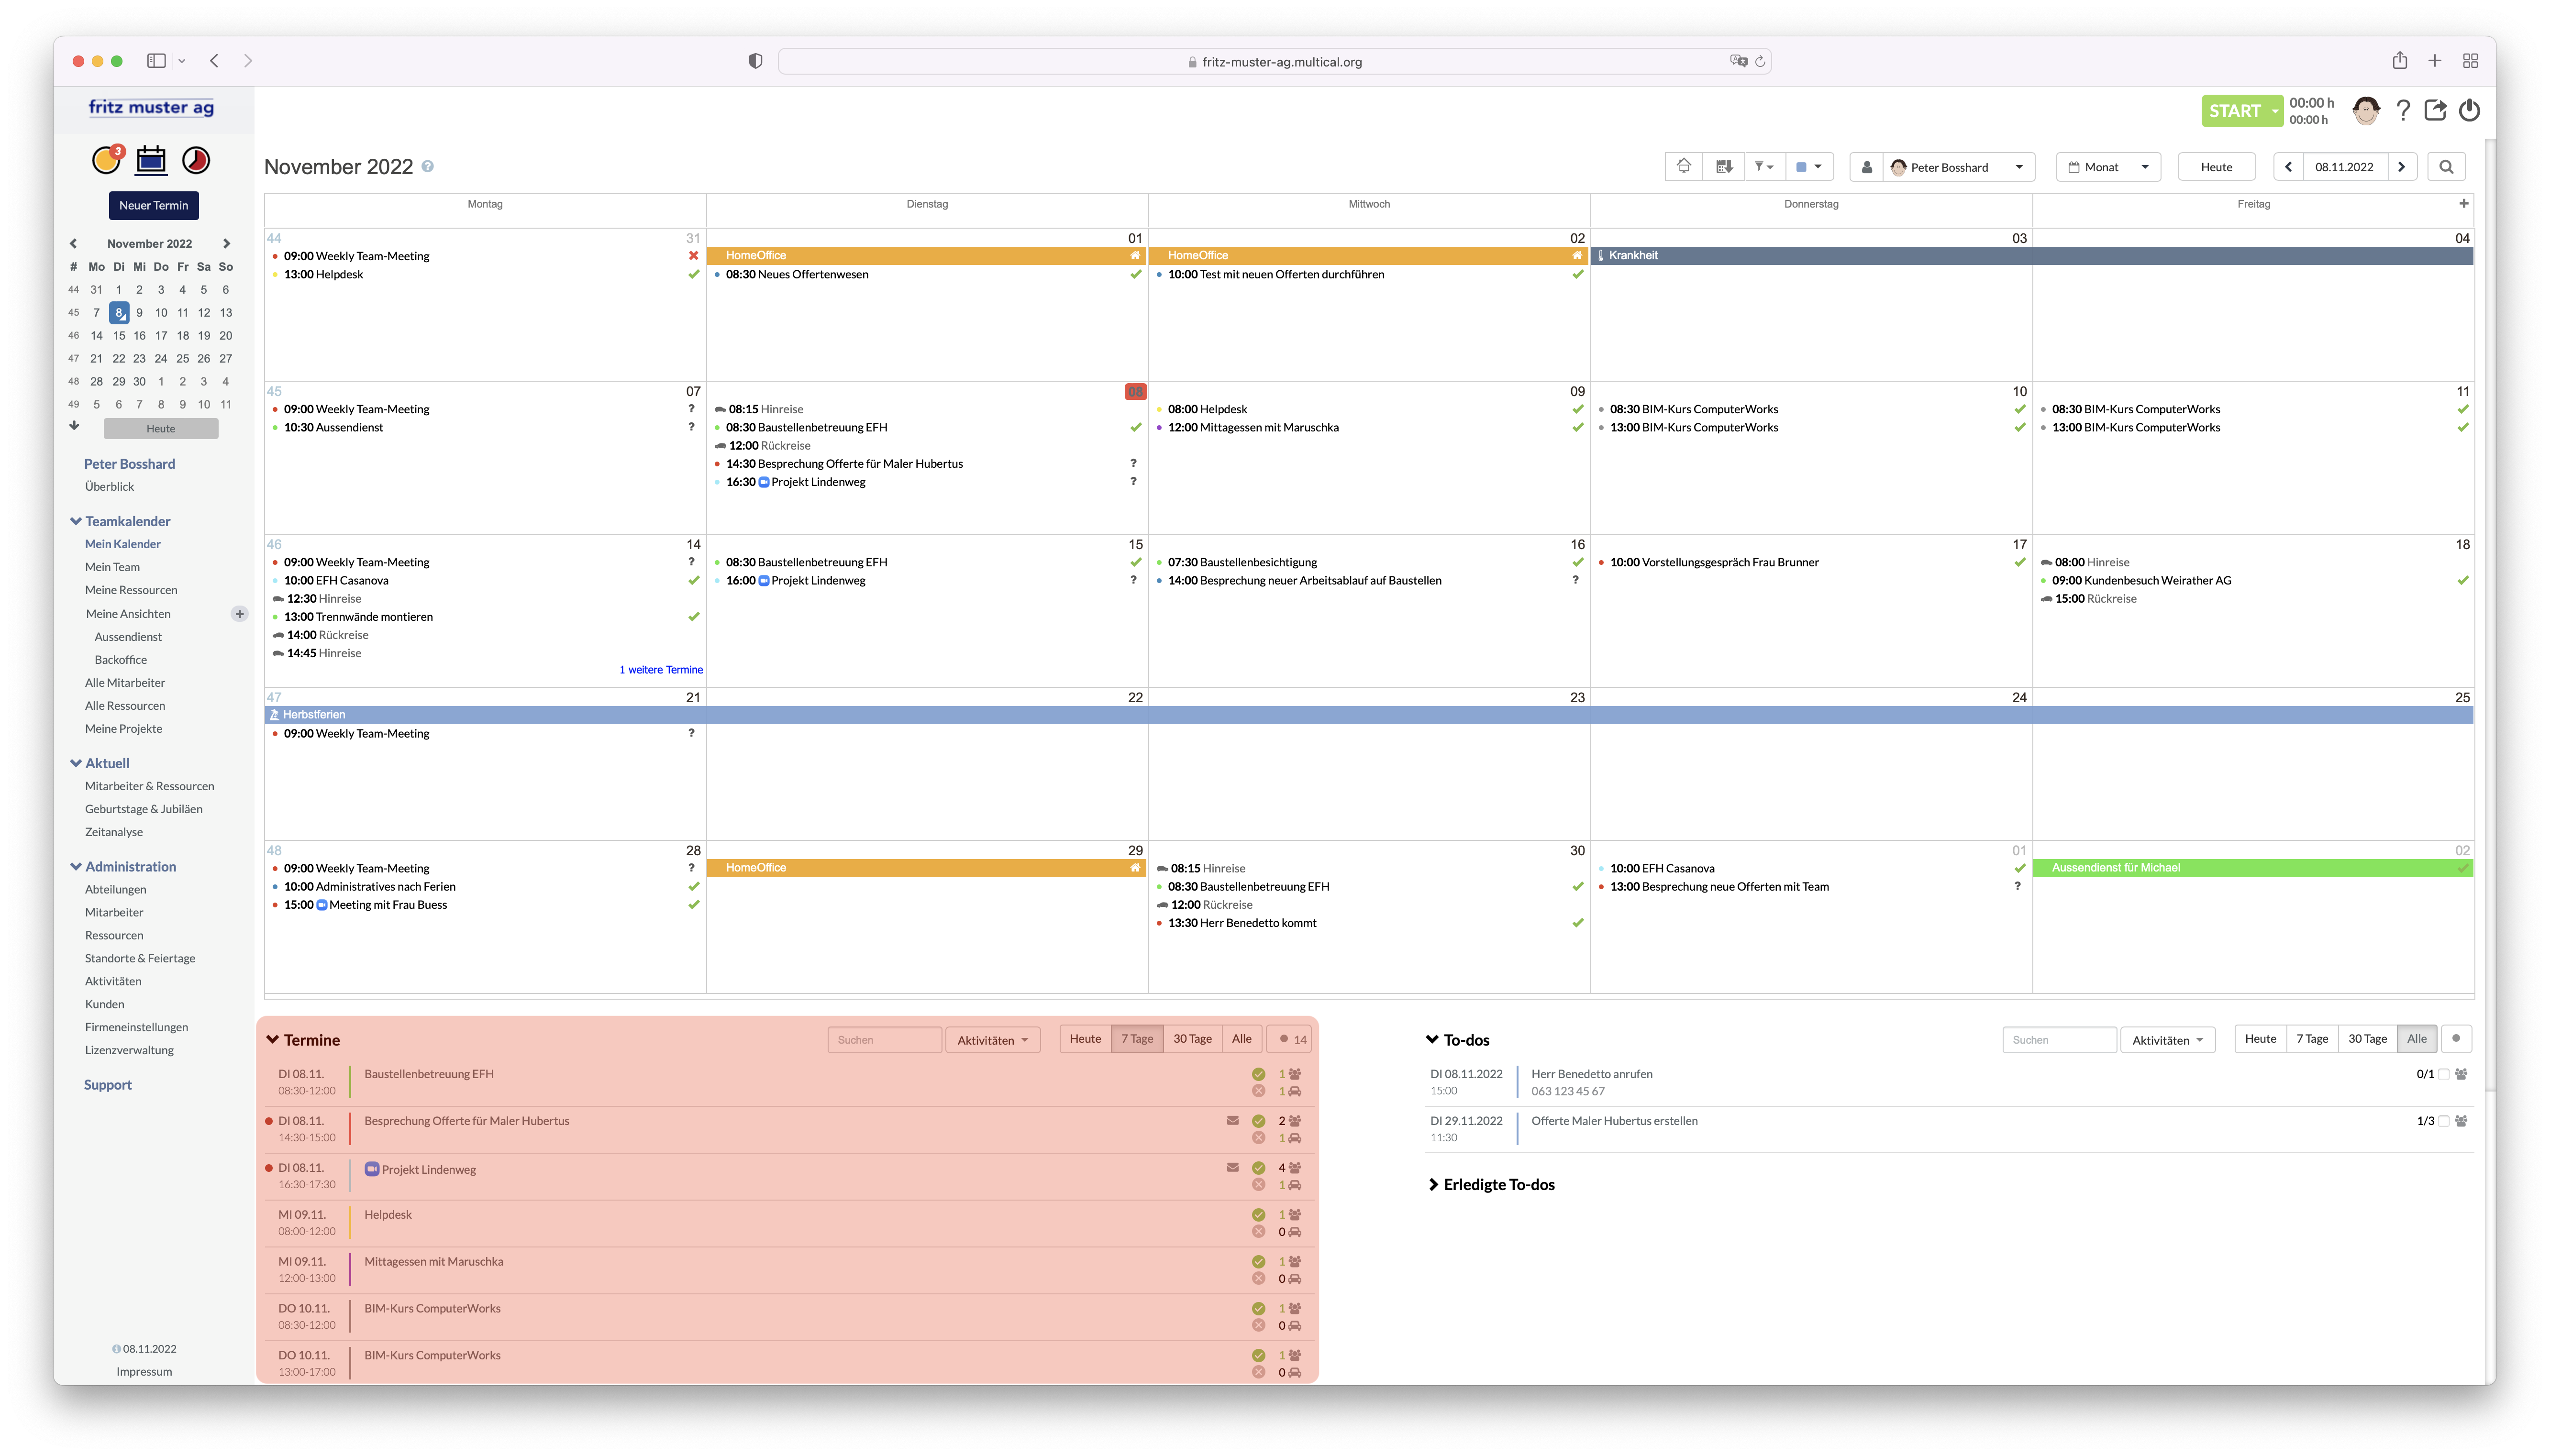Image resolution: width=2550 pixels, height=1456 pixels.
Task: Click the person silhouette icon beside Peter Bosshard
Action: (1866, 167)
